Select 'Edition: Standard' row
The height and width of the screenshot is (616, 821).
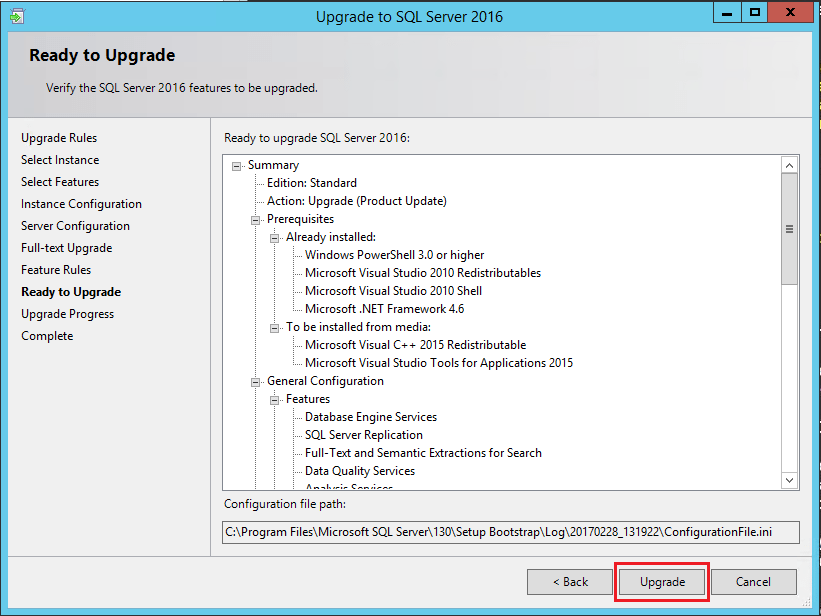coord(312,183)
